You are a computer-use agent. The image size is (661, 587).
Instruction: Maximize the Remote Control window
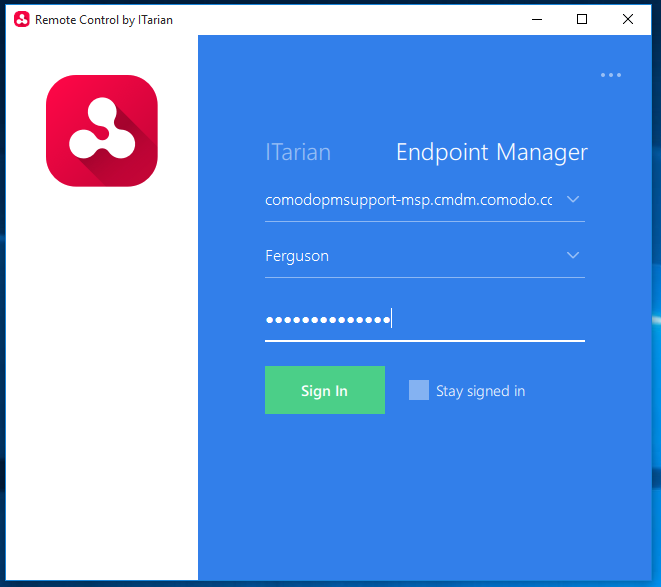pos(582,19)
